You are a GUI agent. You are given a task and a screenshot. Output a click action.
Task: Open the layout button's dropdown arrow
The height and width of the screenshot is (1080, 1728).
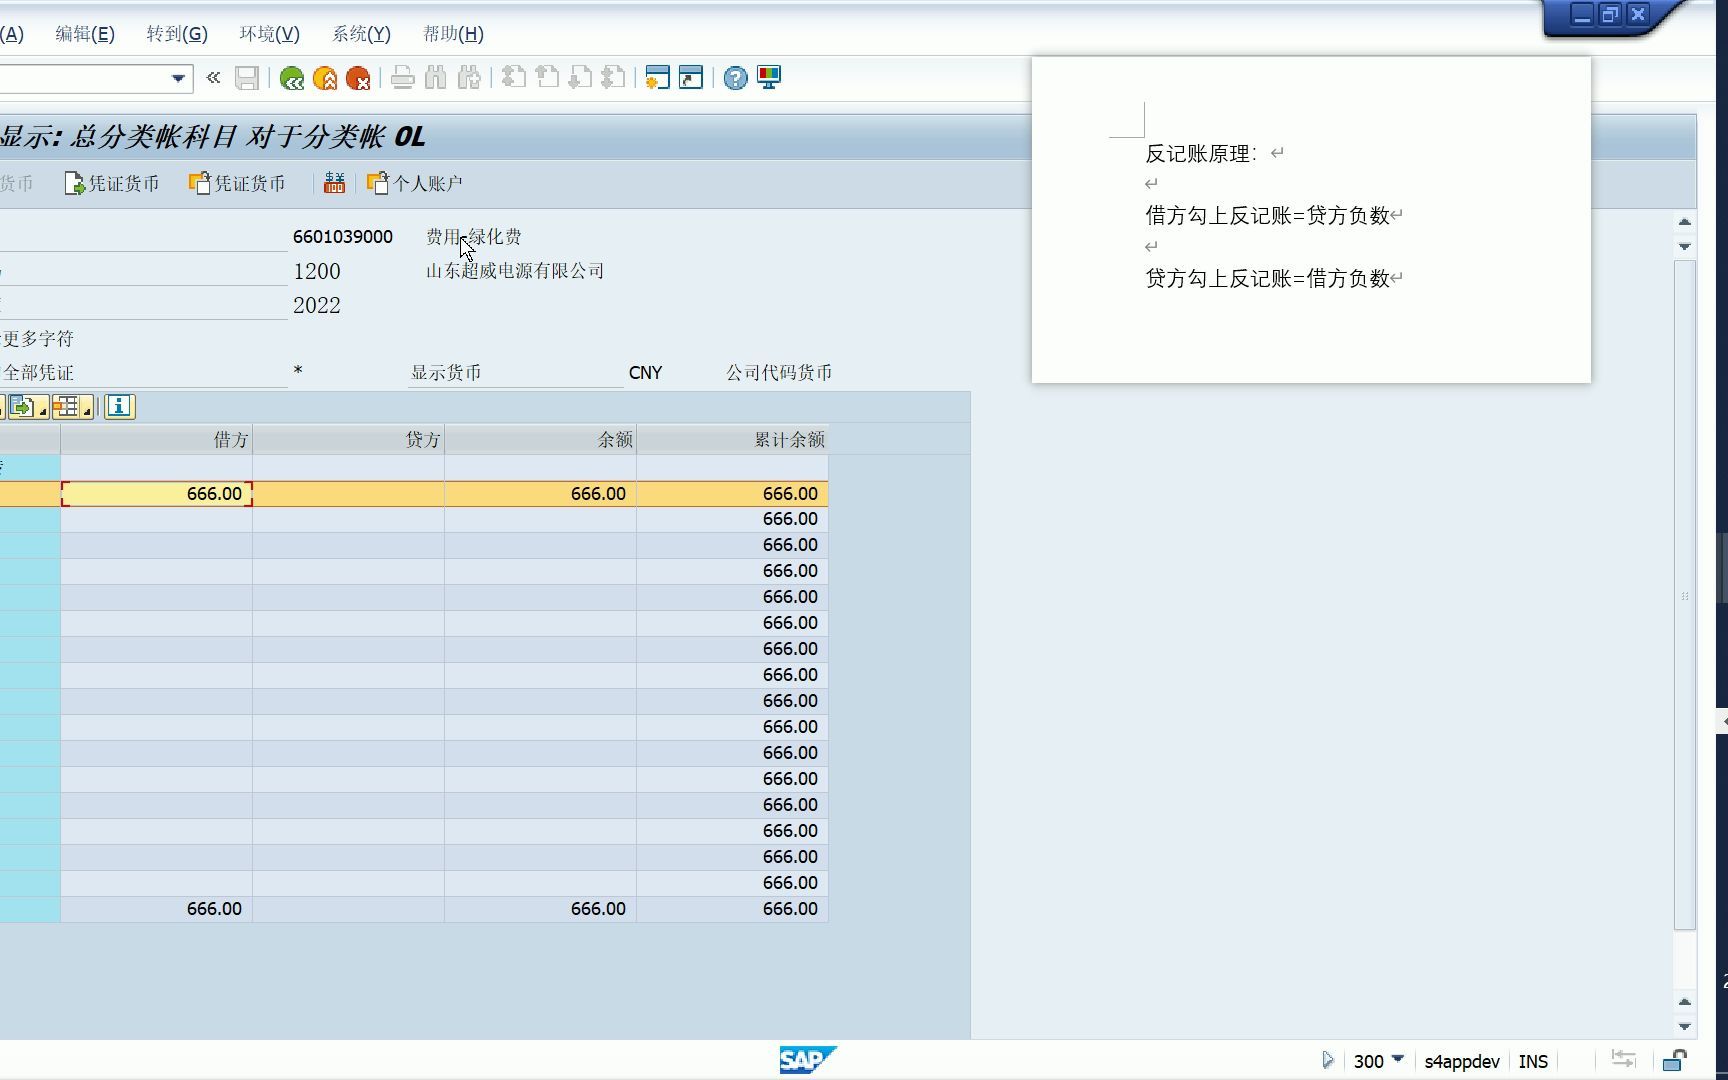87,410
